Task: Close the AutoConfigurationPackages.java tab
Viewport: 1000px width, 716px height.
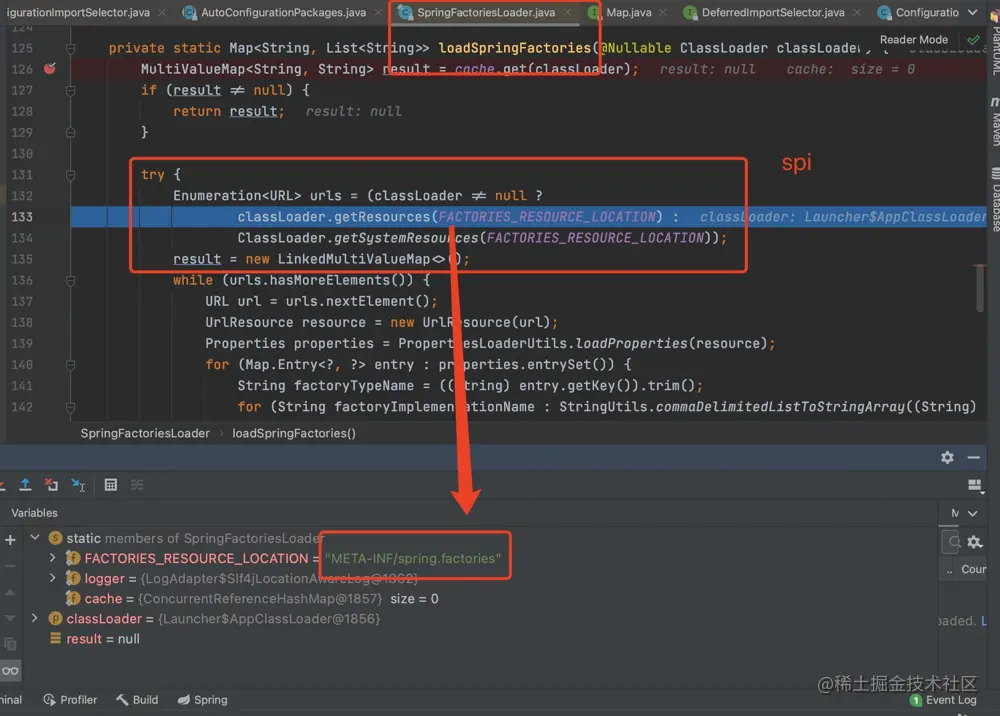Action: 378,12
